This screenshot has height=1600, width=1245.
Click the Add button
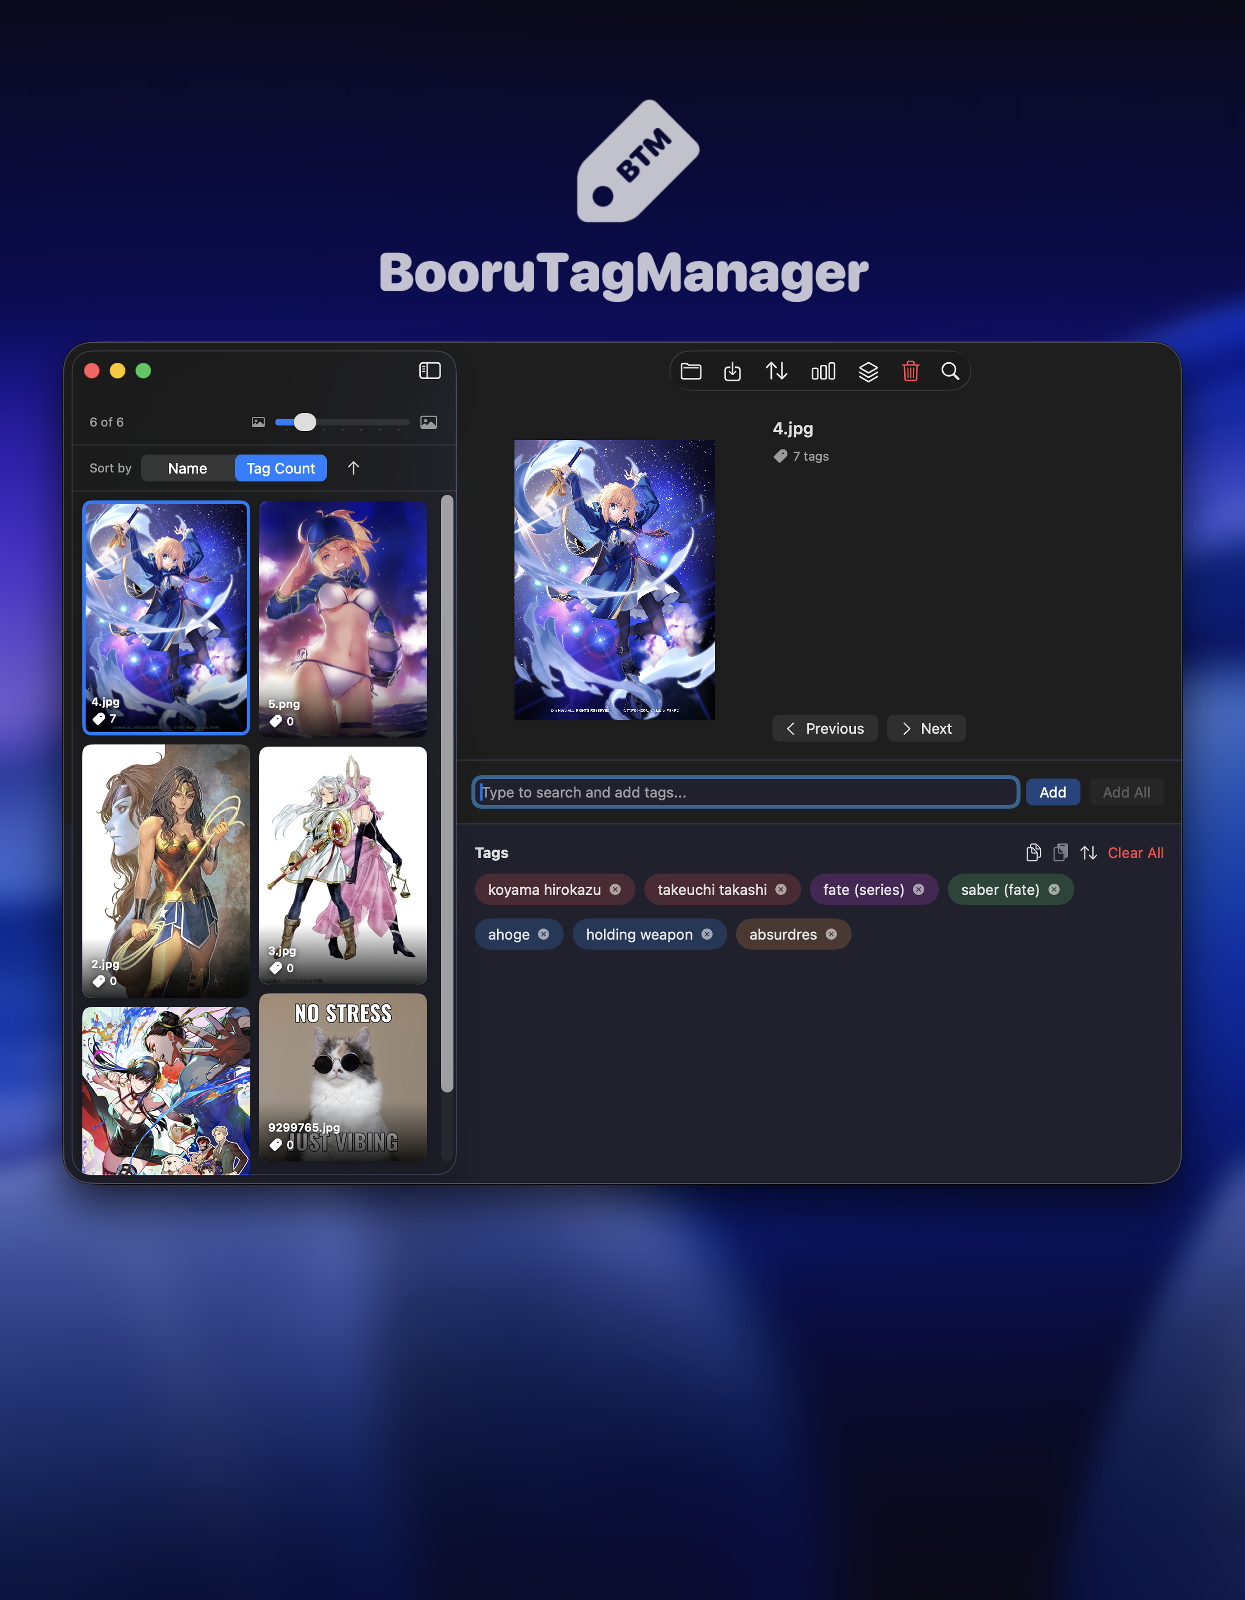[x=1053, y=792]
